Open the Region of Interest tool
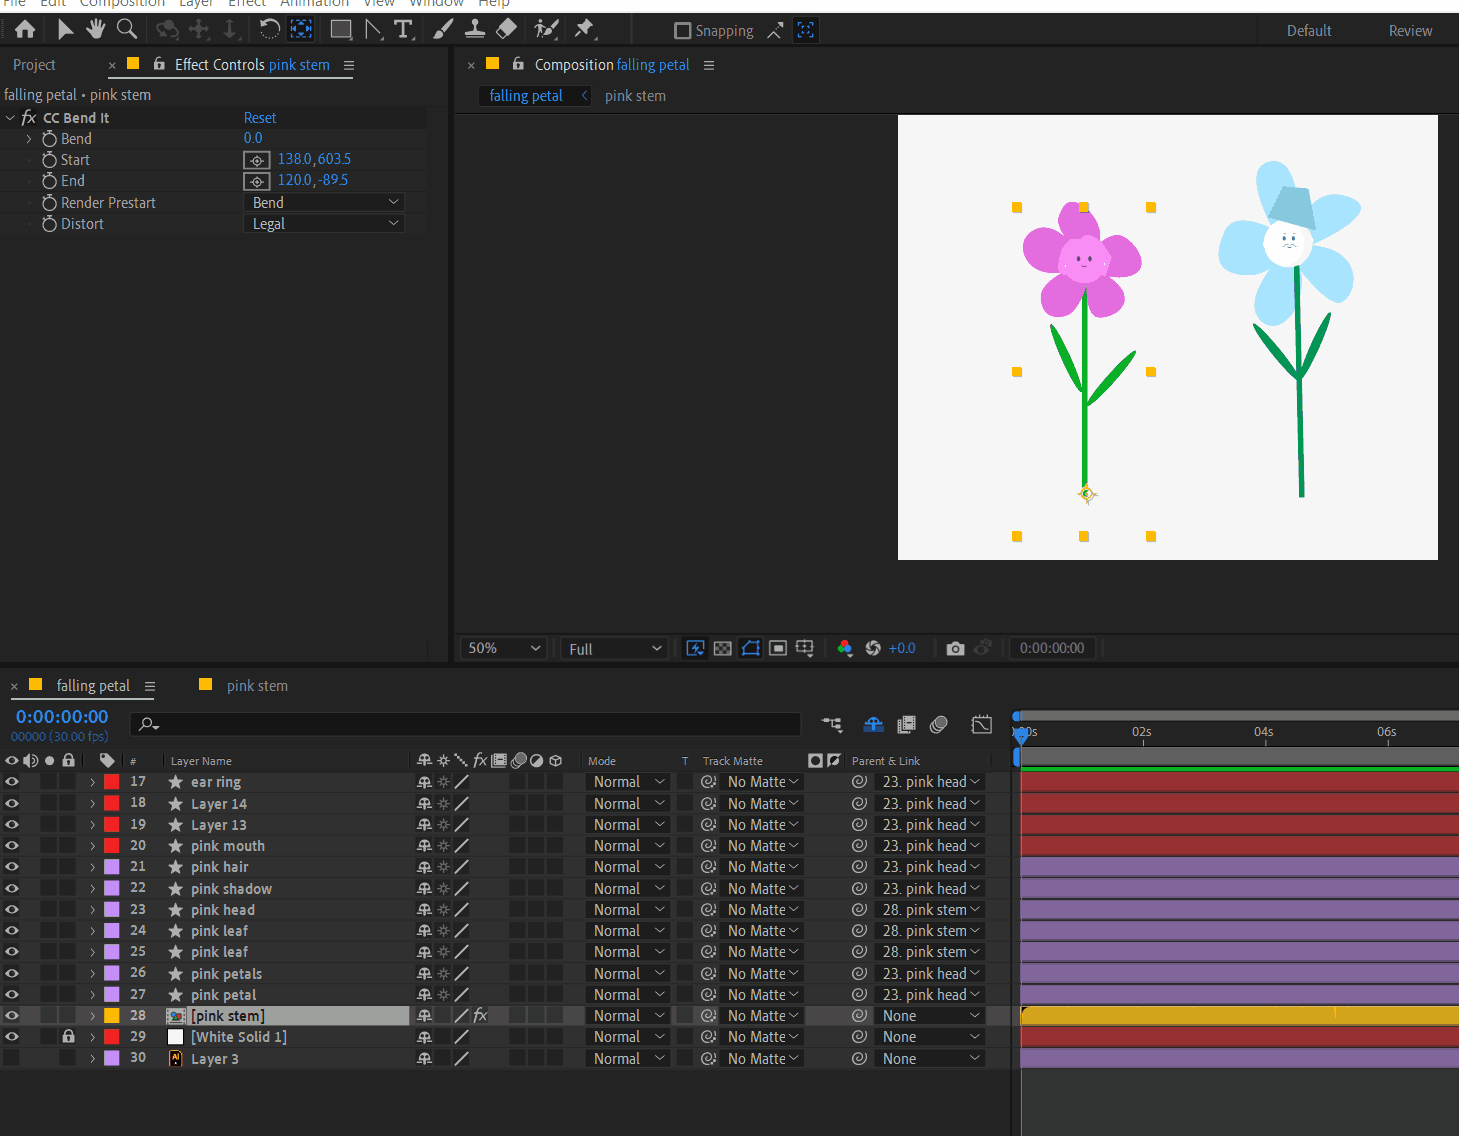This screenshot has width=1459, height=1136. click(778, 648)
